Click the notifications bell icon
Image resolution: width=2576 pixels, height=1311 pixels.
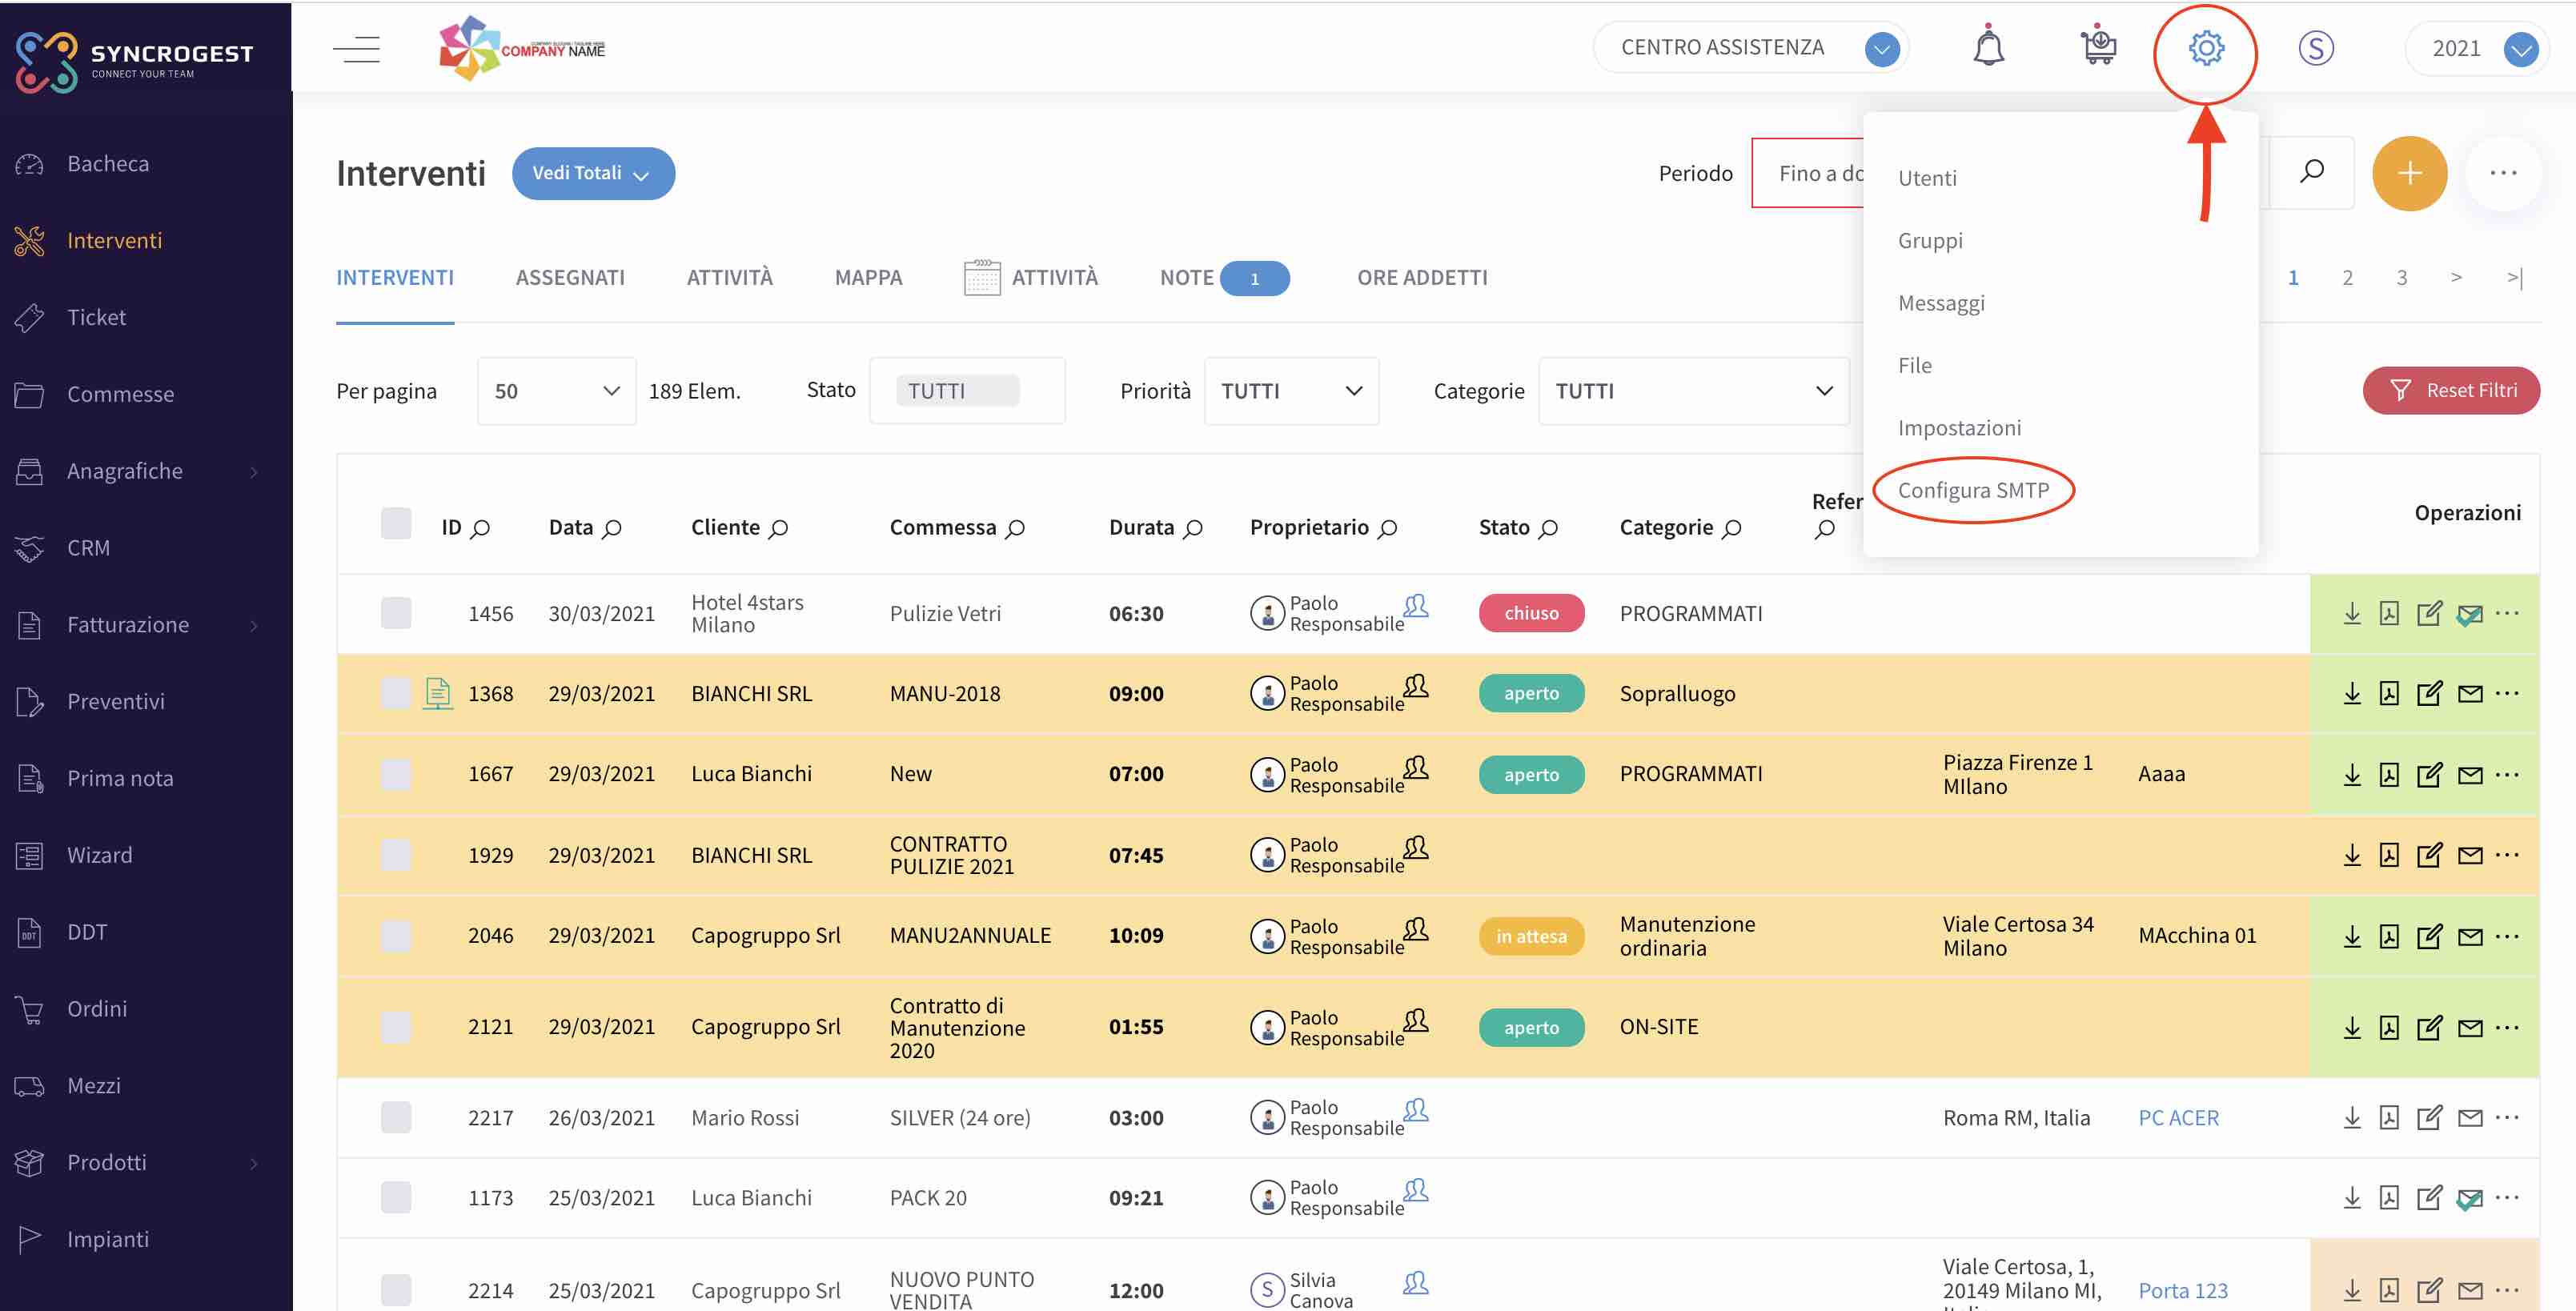tap(1988, 47)
